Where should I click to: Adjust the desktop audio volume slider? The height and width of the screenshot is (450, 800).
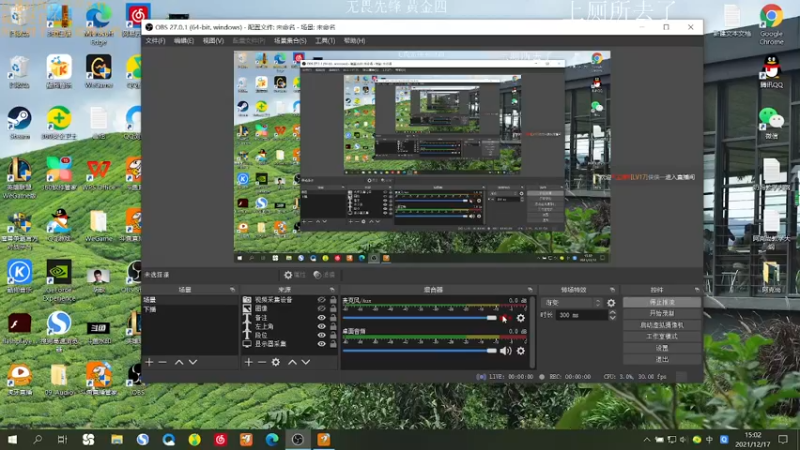pyautogui.click(x=419, y=351)
